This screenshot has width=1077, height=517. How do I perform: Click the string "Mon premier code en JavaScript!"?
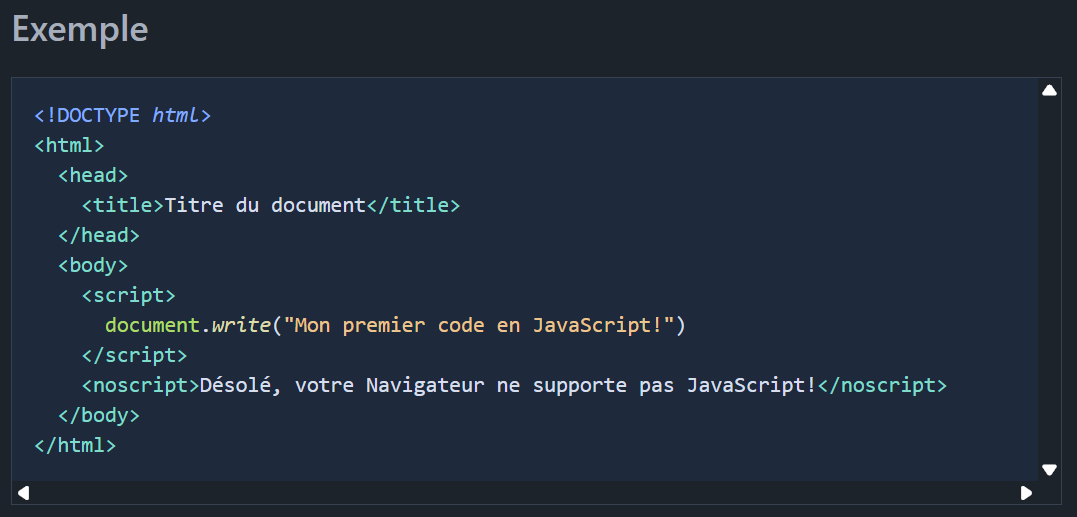(x=479, y=325)
